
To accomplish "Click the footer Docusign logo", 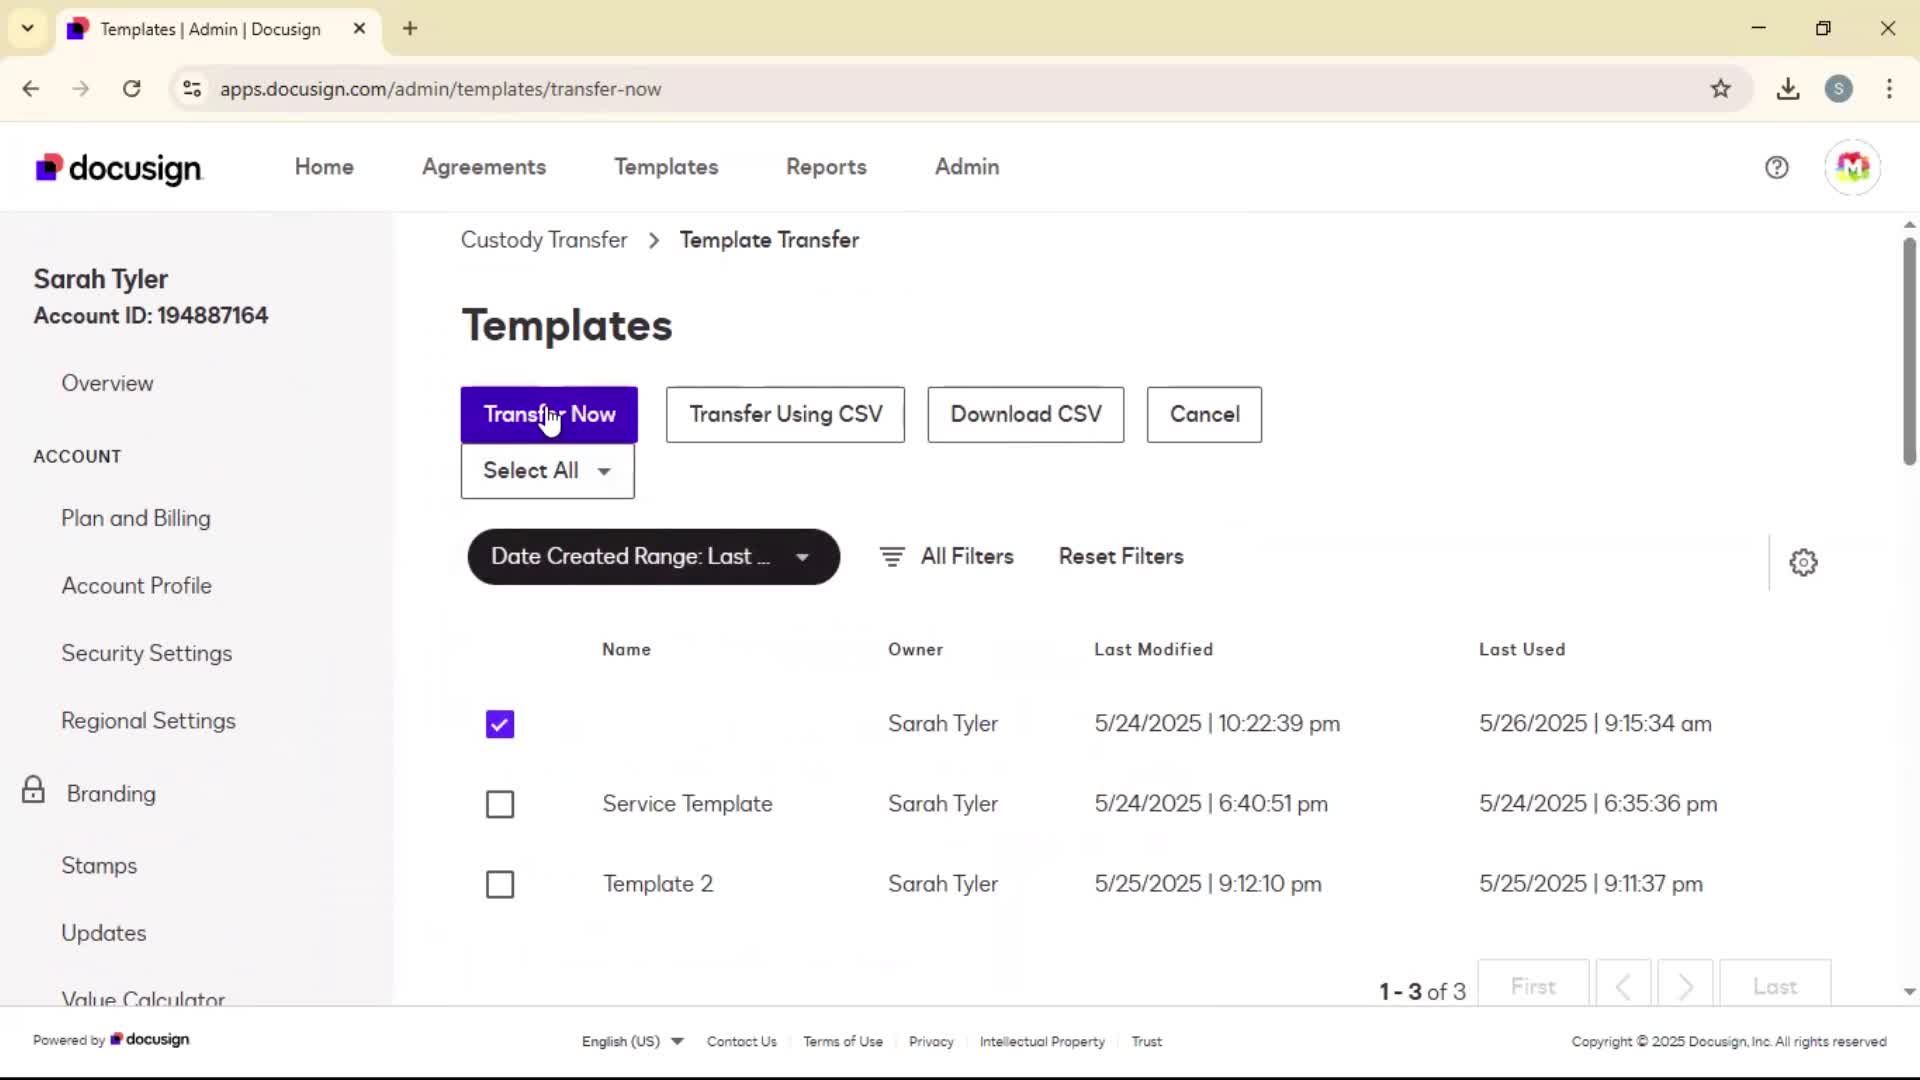I will [150, 1040].
